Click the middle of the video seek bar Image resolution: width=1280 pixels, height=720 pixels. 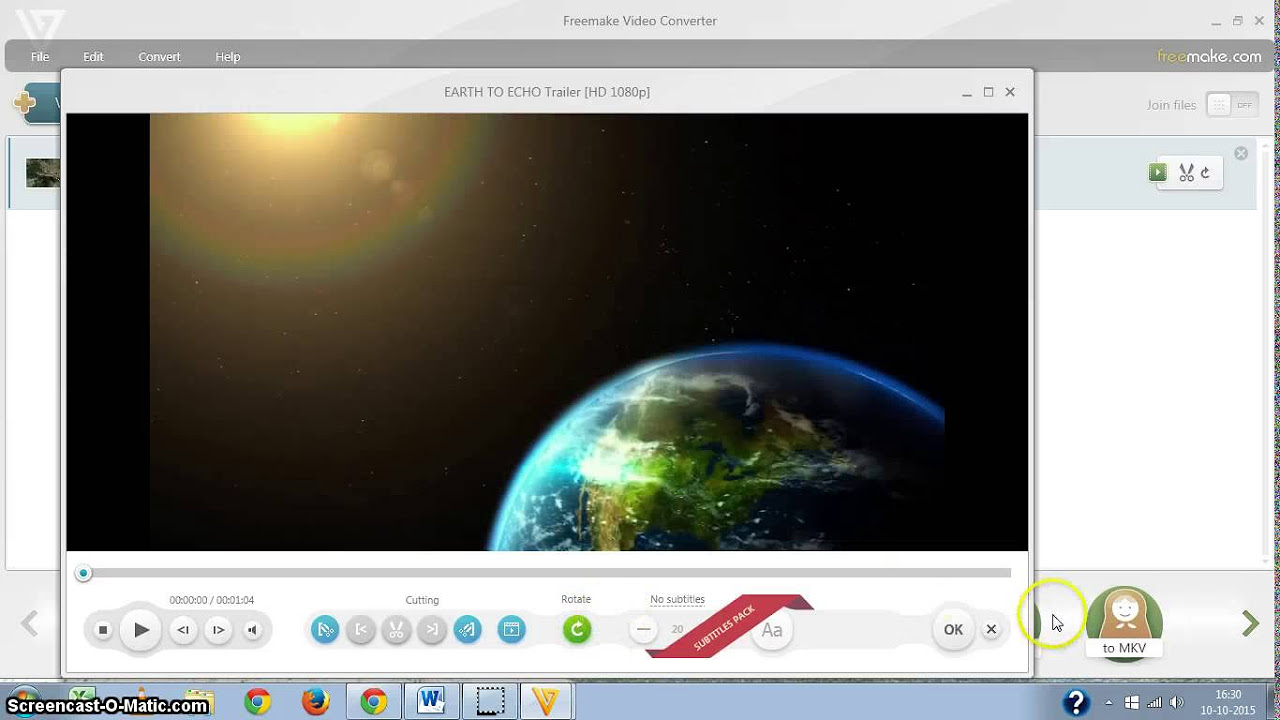pos(546,573)
